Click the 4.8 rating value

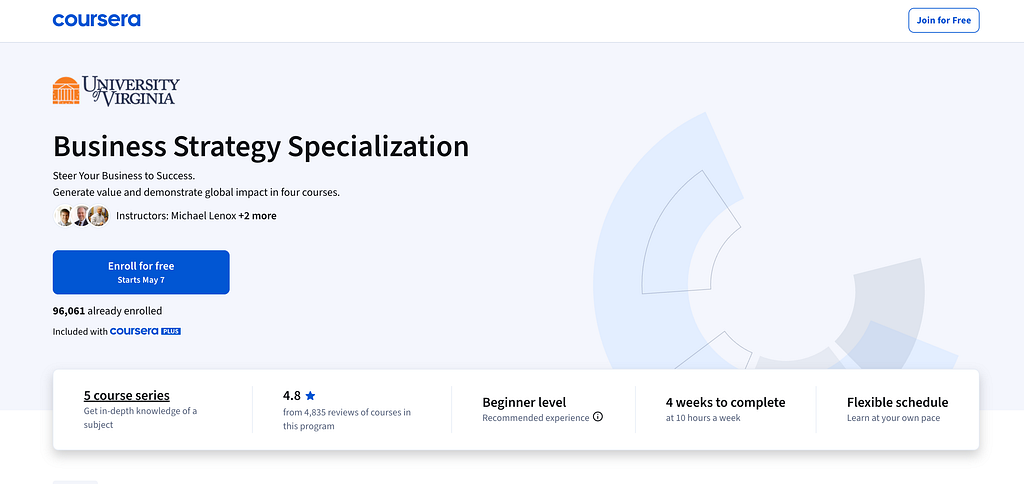[x=292, y=395]
